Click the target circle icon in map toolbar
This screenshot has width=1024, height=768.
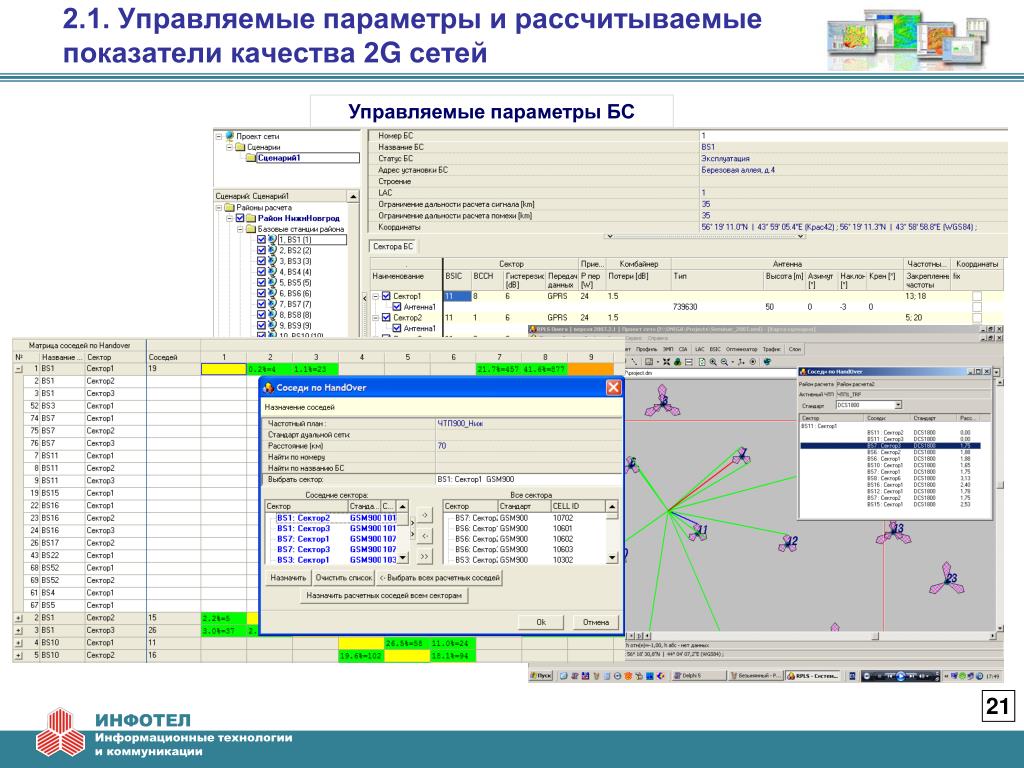tap(752, 362)
